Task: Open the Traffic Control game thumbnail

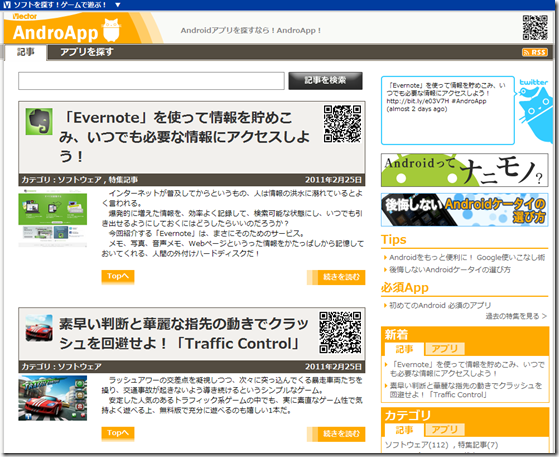Action: pos(53,398)
